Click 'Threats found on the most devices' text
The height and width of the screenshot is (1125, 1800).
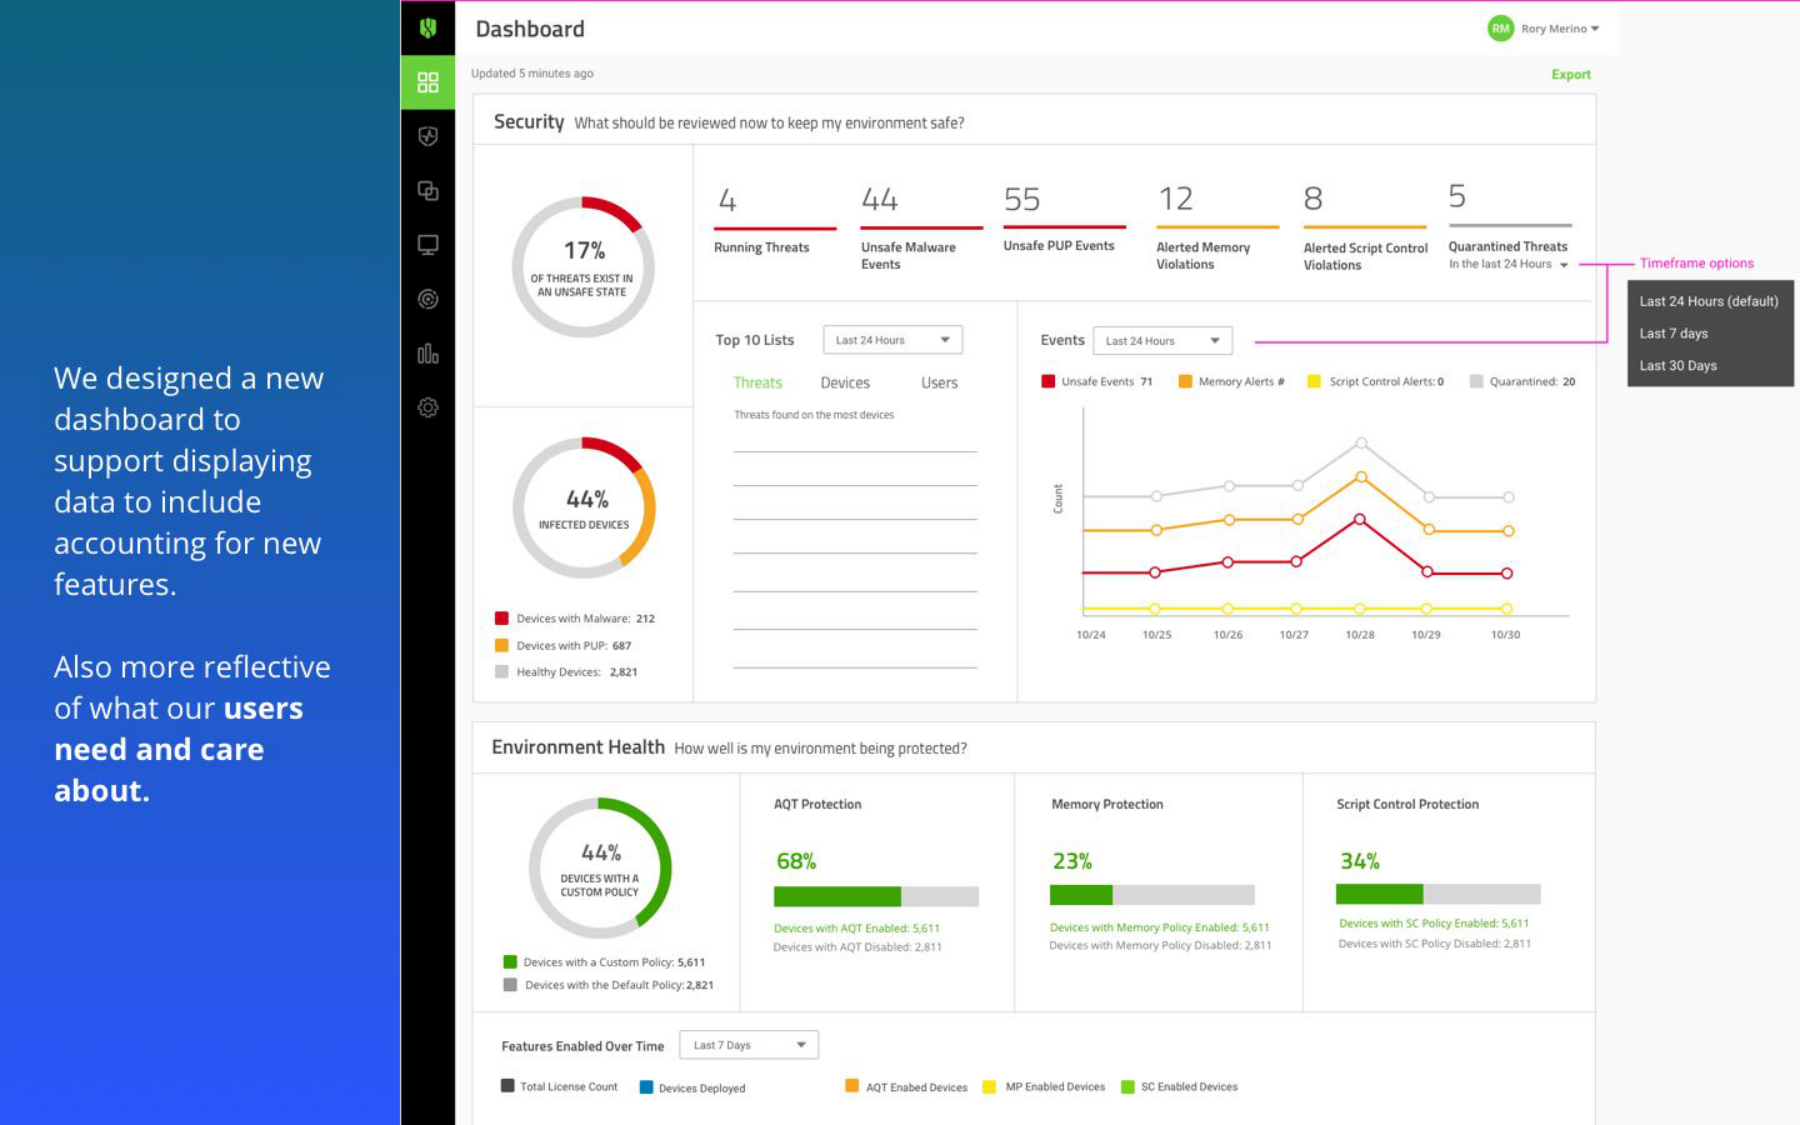[x=814, y=415]
